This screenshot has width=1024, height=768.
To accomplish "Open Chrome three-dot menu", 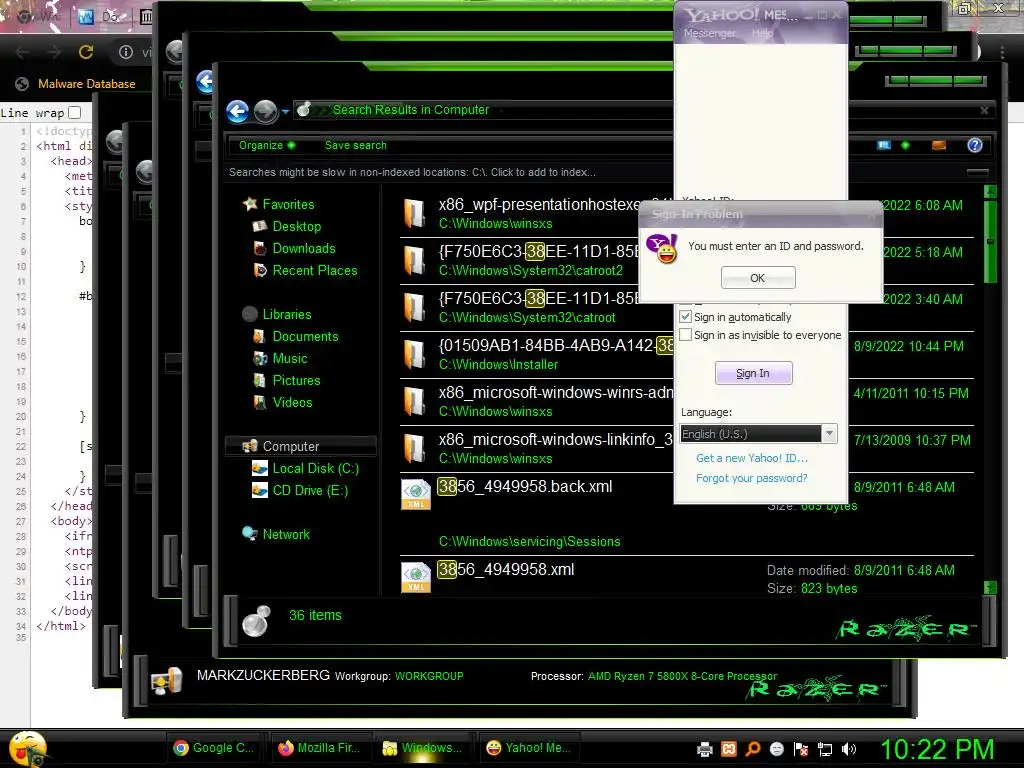I will coord(1002,52).
